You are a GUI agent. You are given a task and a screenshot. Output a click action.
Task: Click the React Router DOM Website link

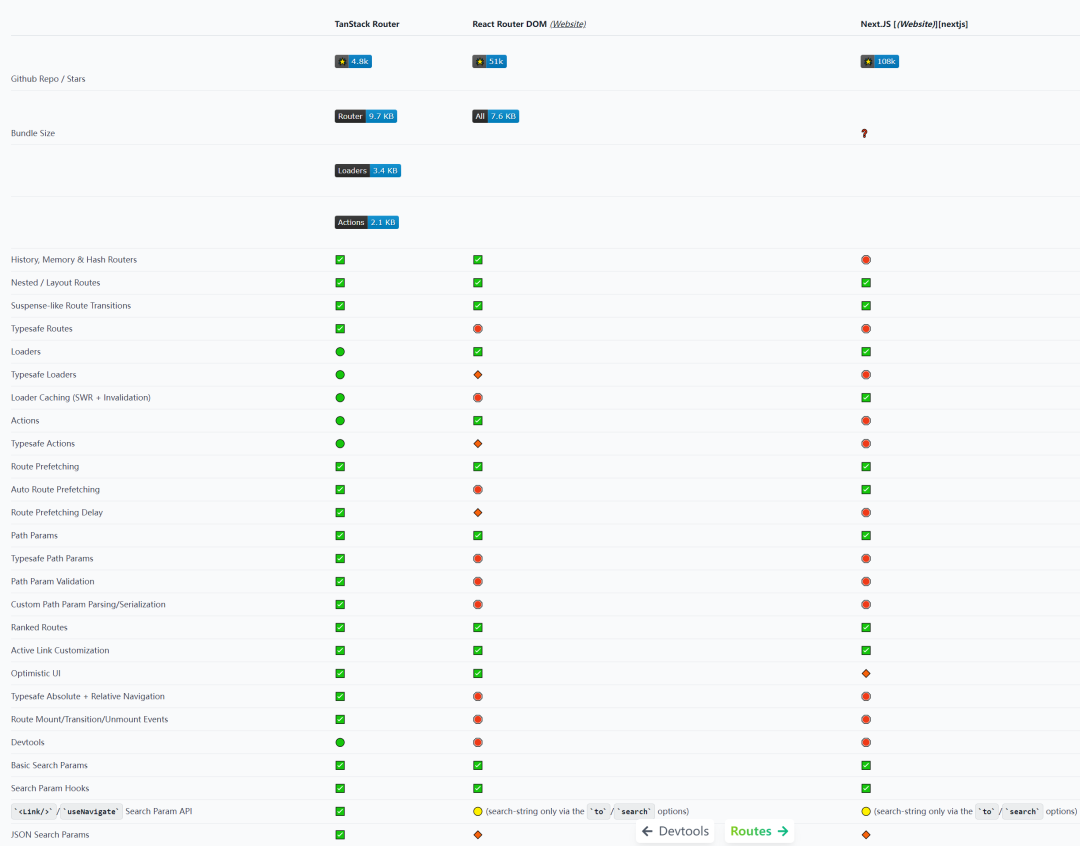coord(568,24)
